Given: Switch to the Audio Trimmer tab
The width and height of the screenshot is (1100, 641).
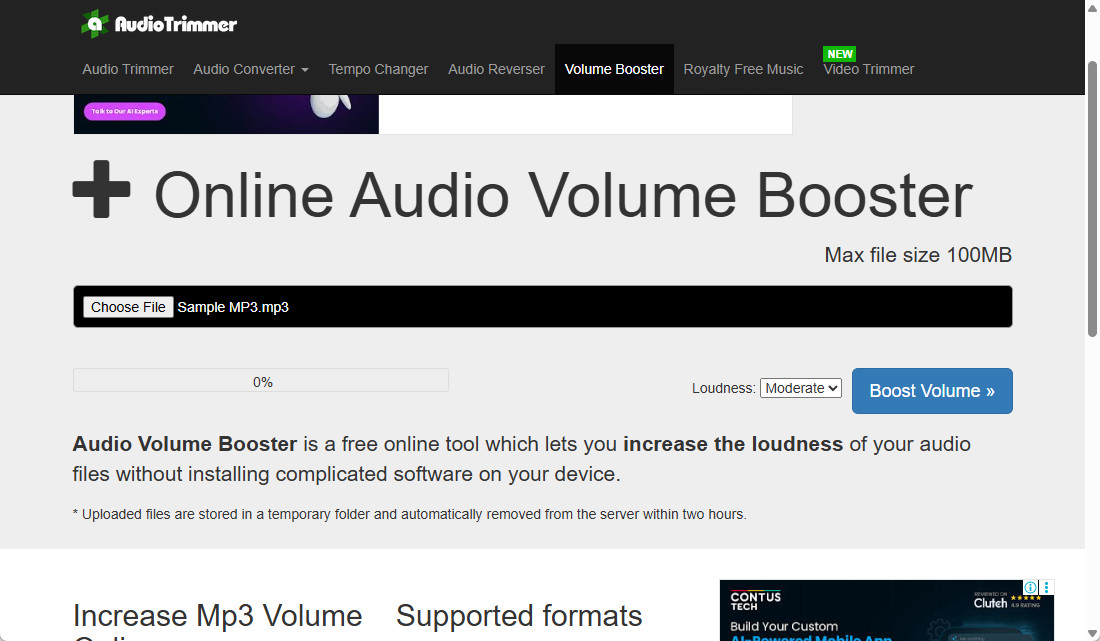Looking at the screenshot, I should (127, 69).
